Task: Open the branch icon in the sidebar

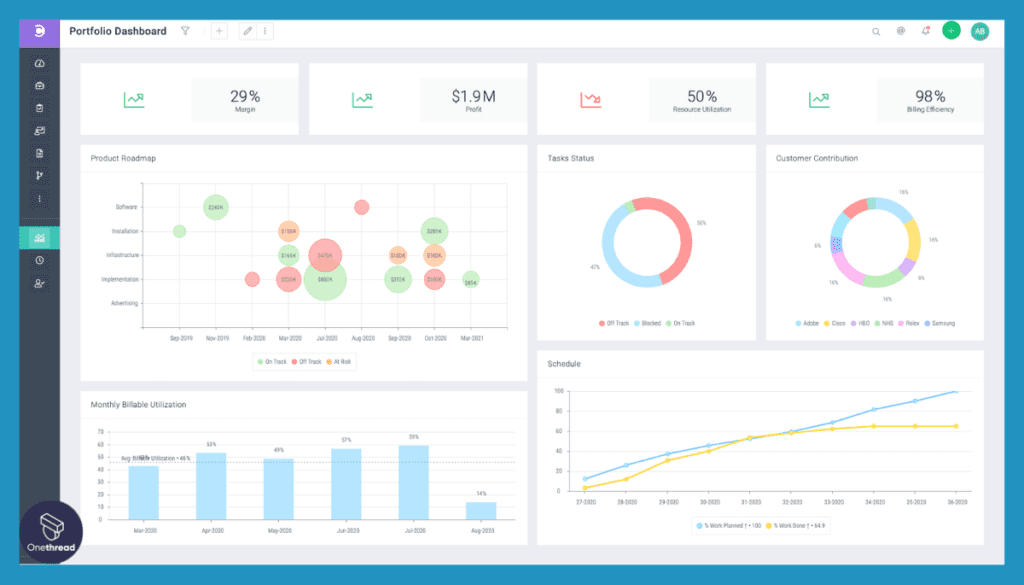Action: click(39, 176)
